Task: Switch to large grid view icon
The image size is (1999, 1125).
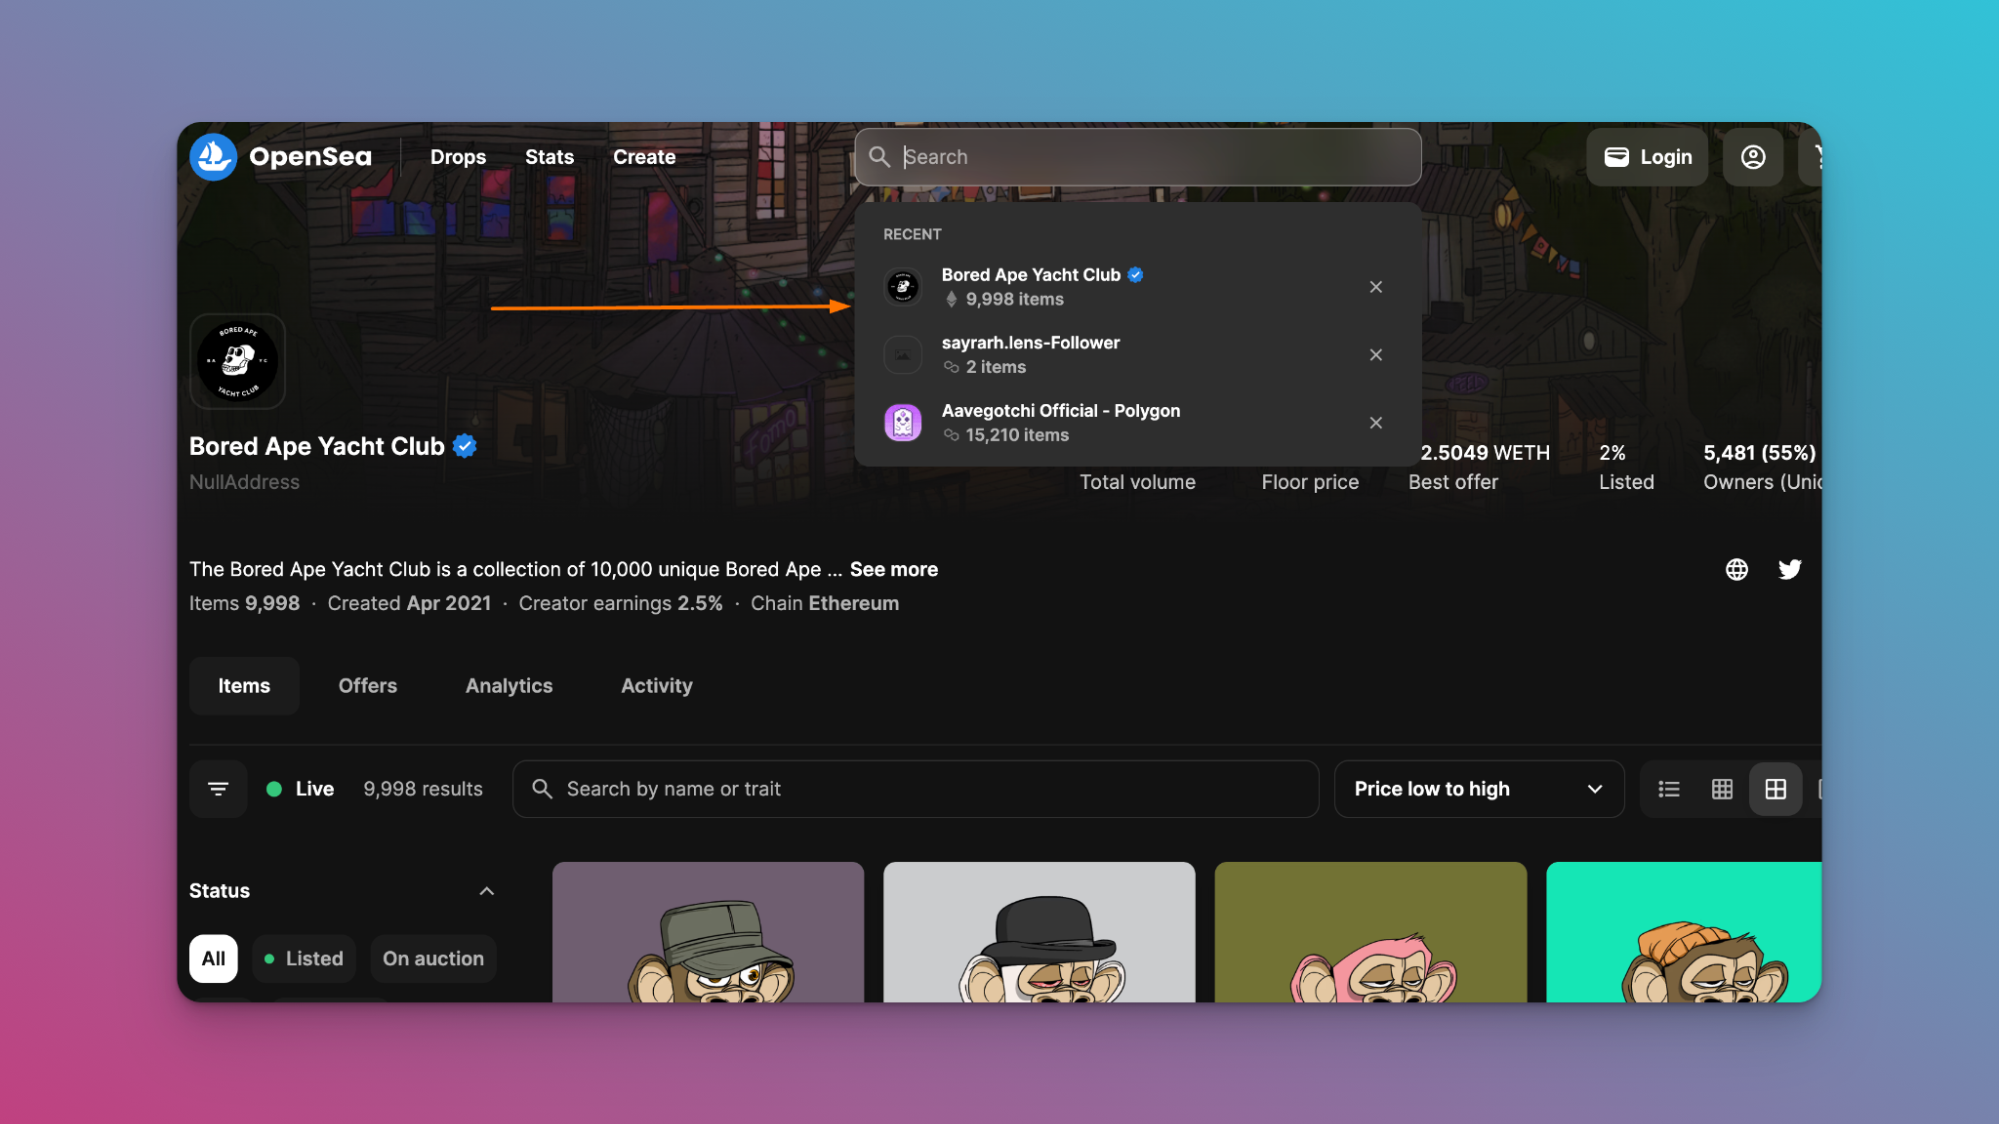Action: pyautogui.click(x=1775, y=789)
